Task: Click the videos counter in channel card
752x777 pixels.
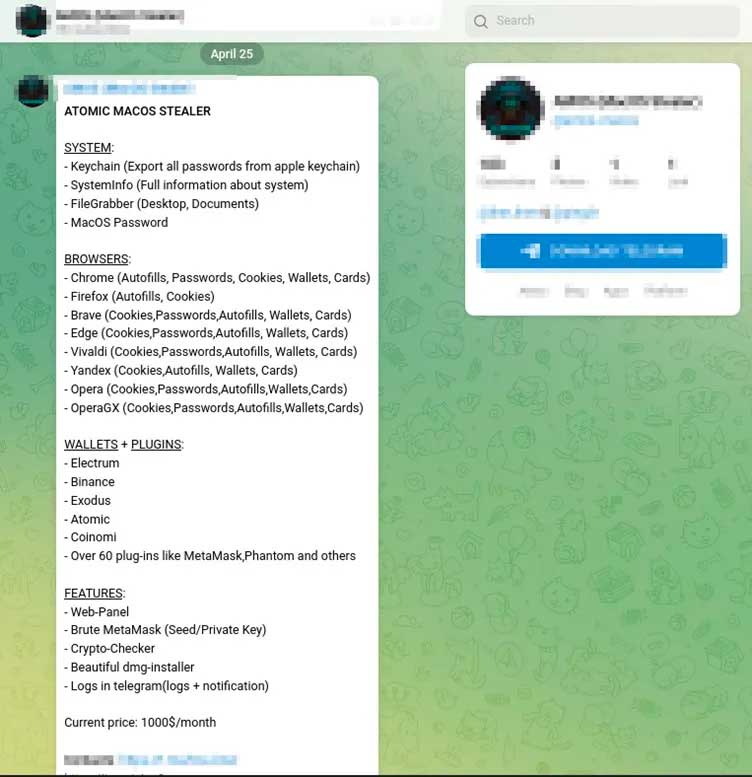Action: [x=623, y=172]
